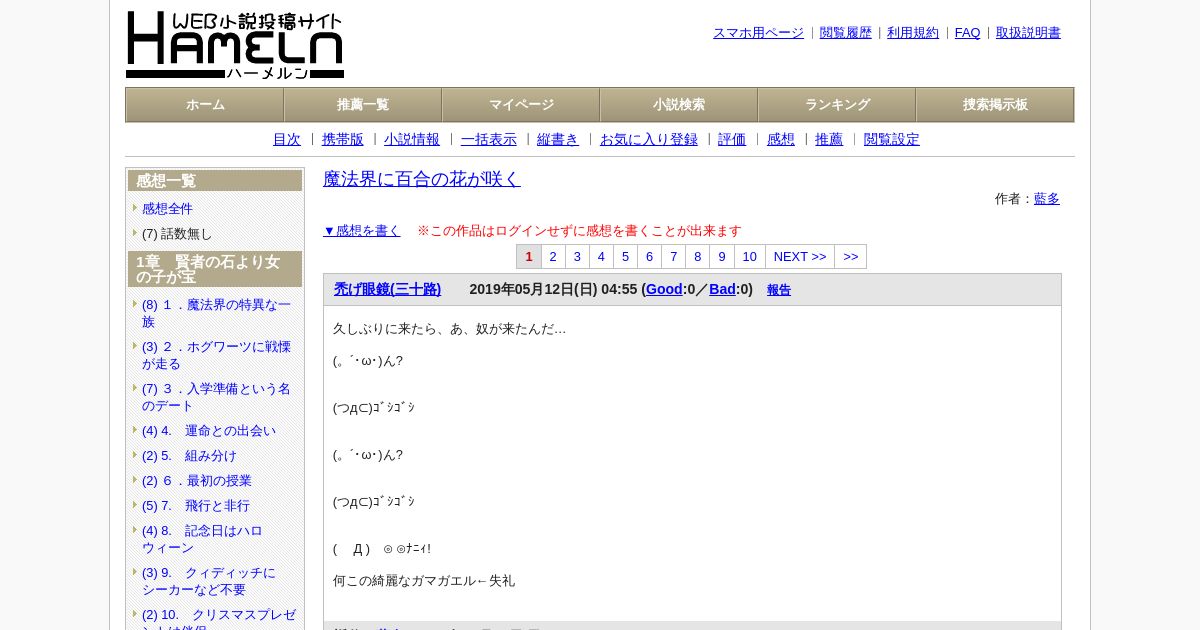Open novel title 魔法界に百合の花が咲く
1200x630 pixels.
click(422, 179)
